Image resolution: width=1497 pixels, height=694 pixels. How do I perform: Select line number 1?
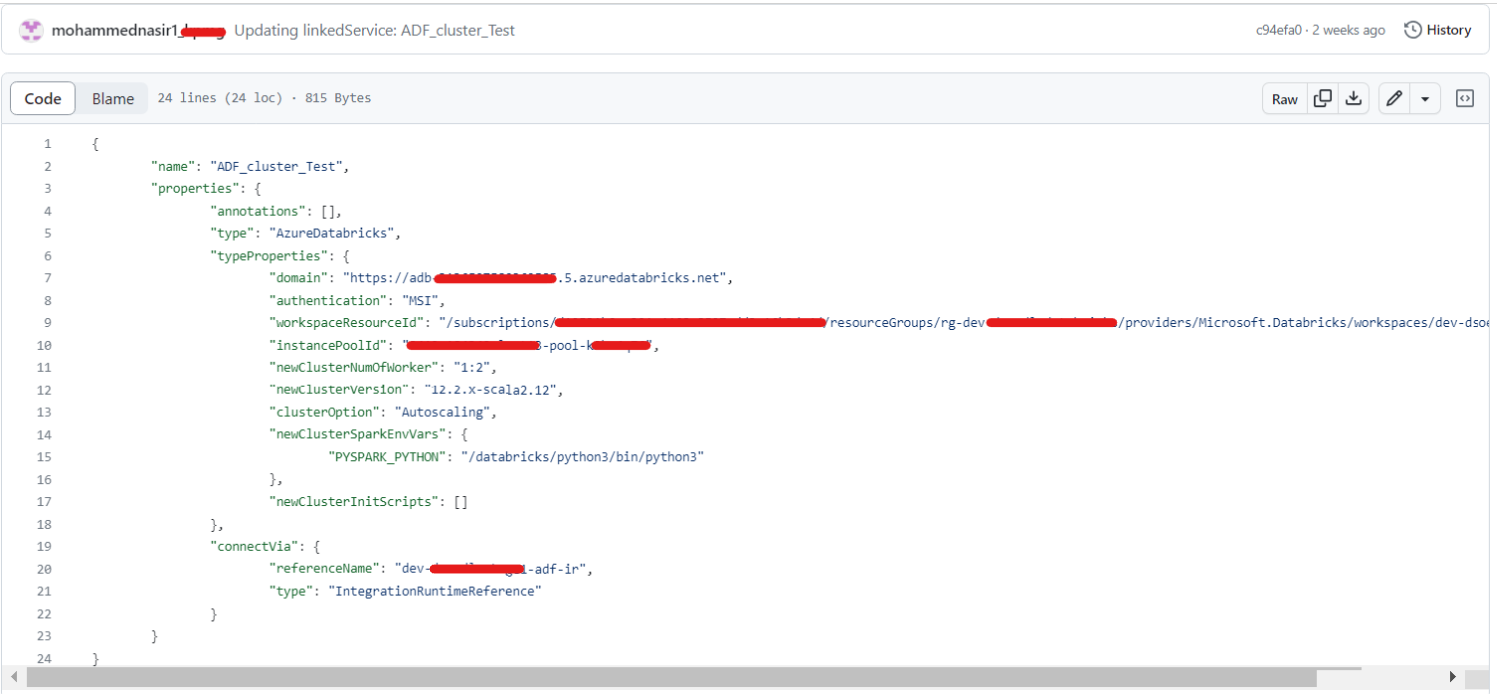pos(47,144)
